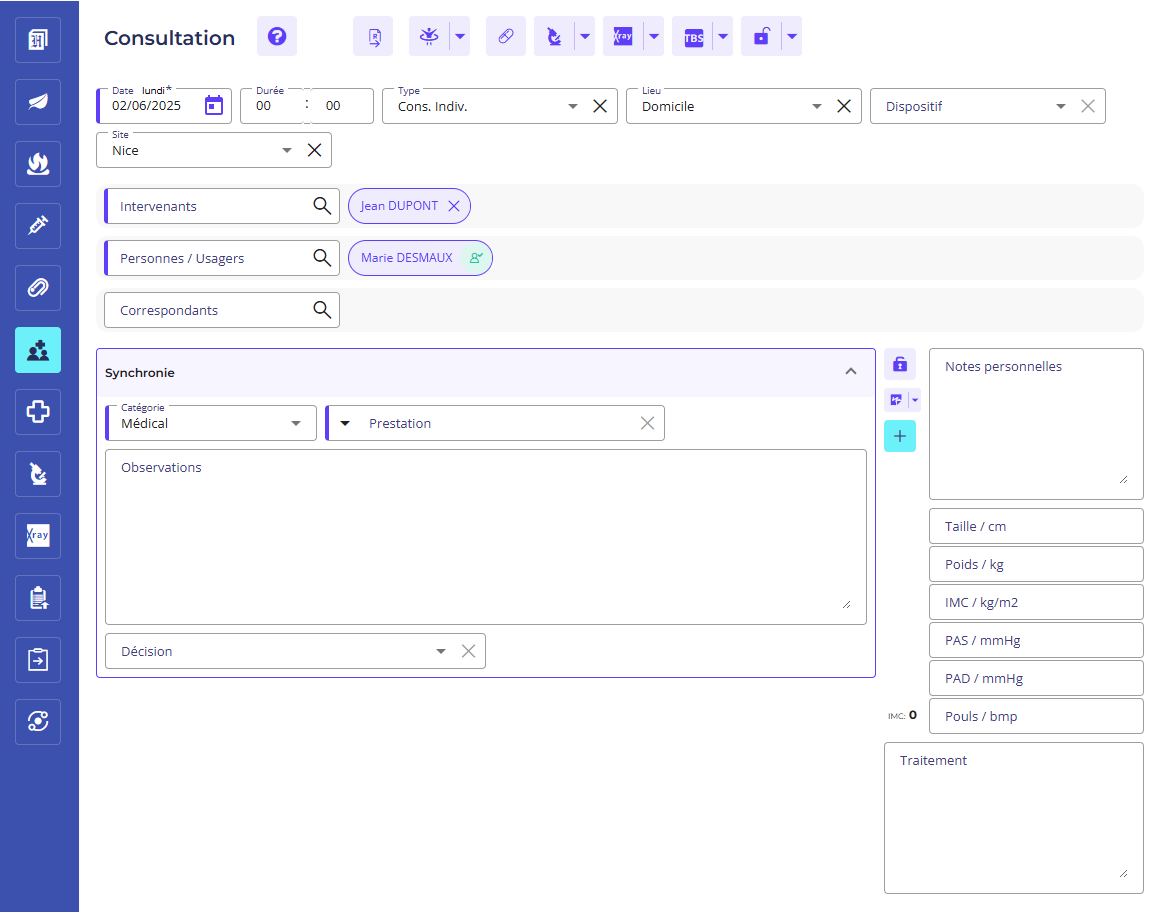
Task: Open the calendar date picker icon
Action: click(213, 105)
